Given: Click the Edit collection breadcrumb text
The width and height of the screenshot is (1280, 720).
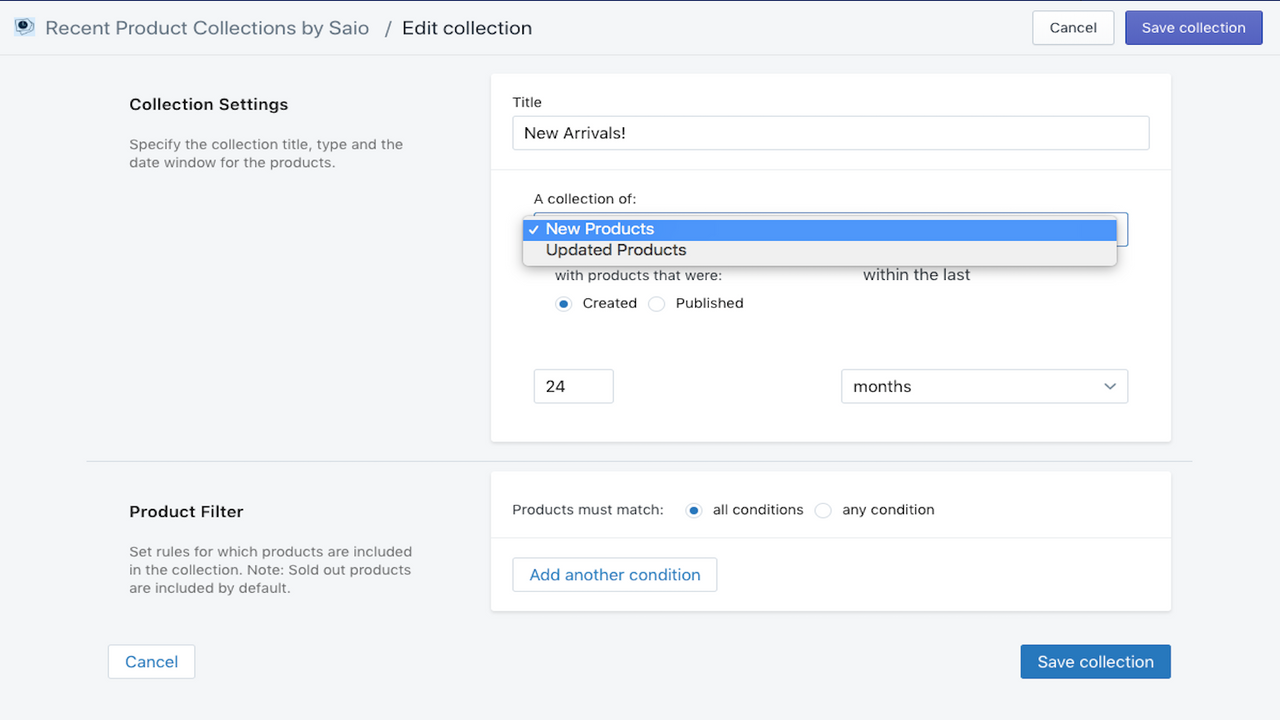Looking at the screenshot, I should (x=467, y=28).
